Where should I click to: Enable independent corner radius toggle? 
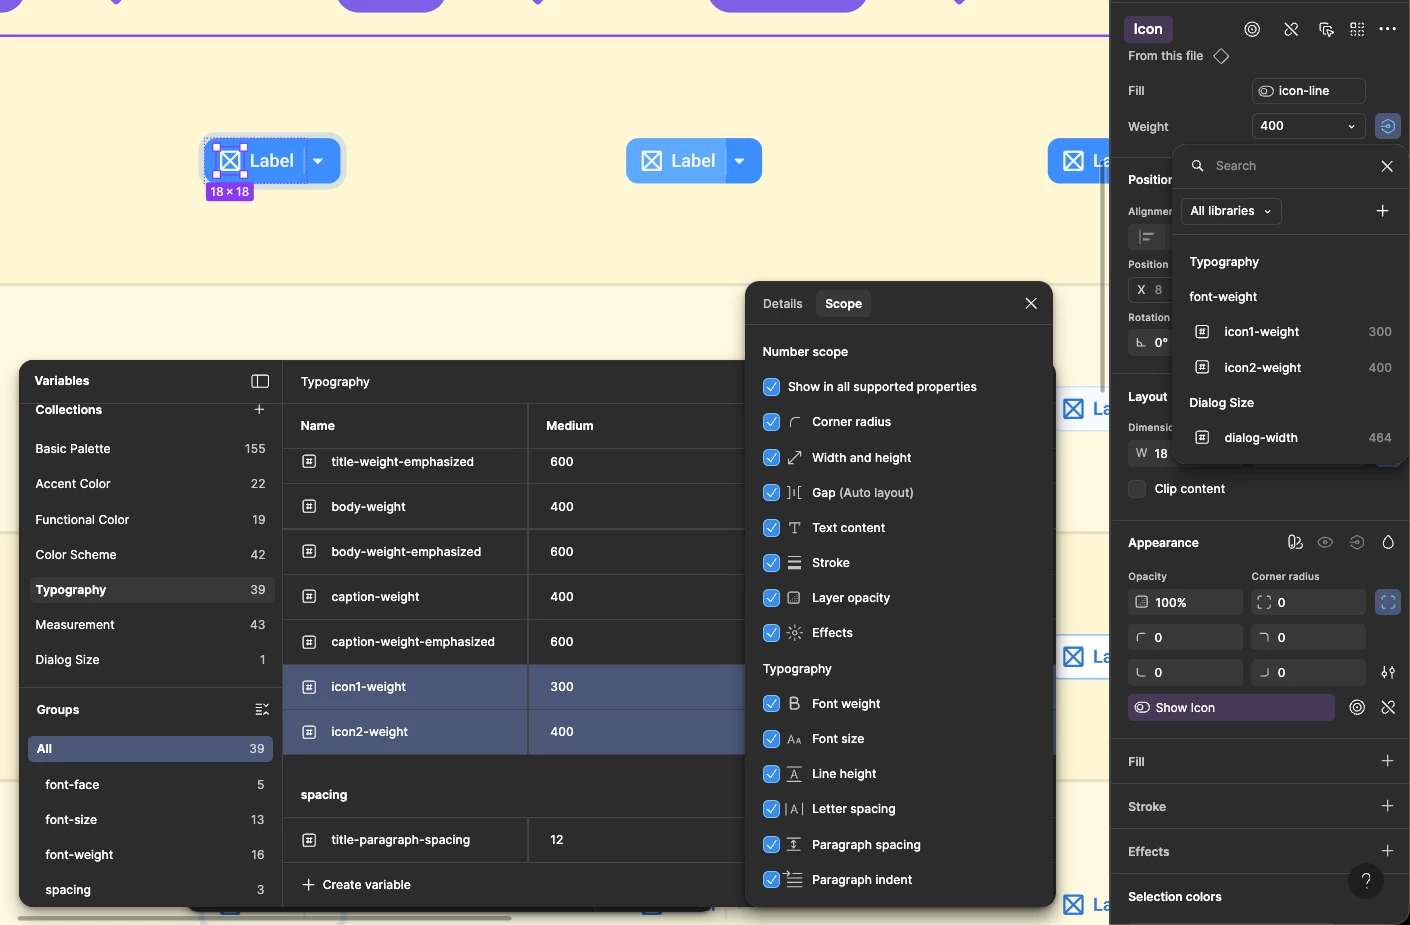(1387, 602)
